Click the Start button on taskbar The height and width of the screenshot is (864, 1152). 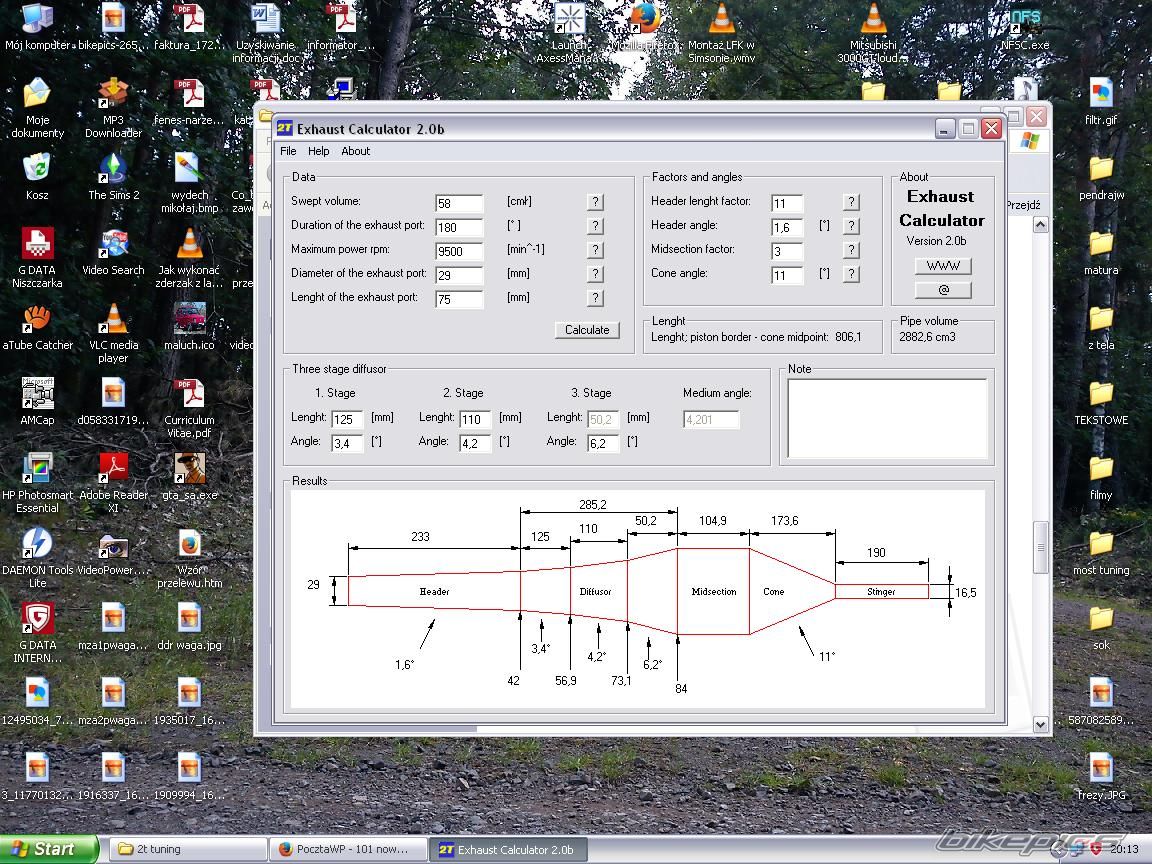[48, 849]
